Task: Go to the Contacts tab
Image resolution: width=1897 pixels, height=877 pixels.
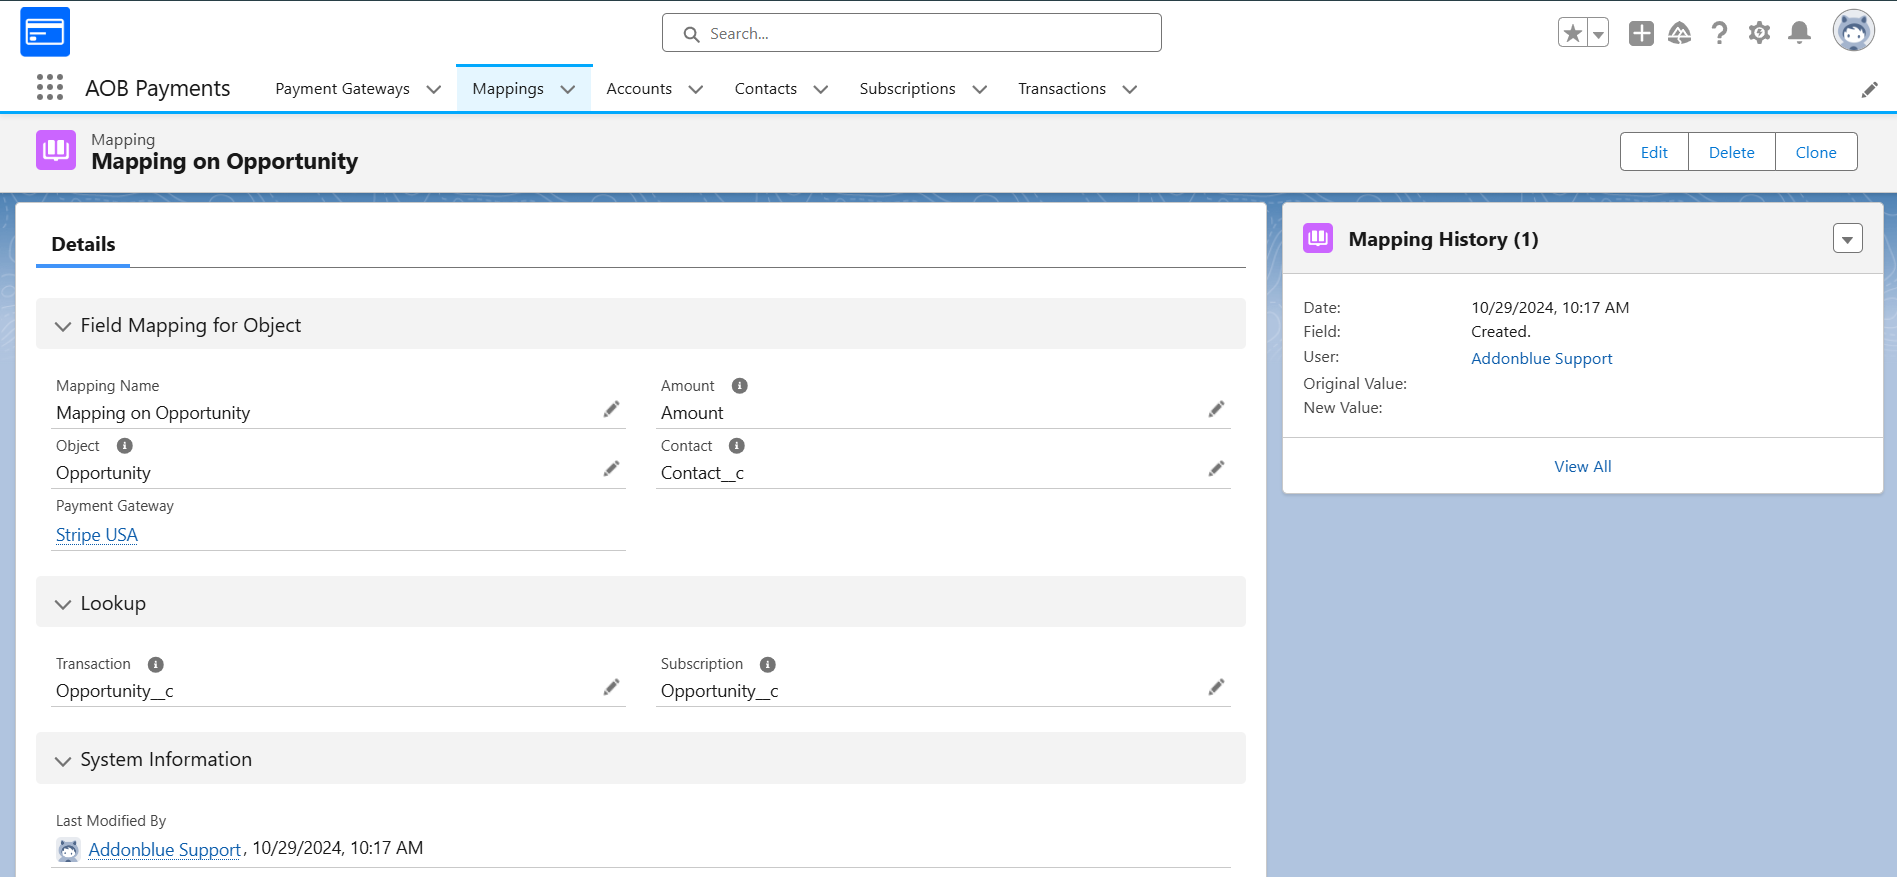Action: (766, 89)
